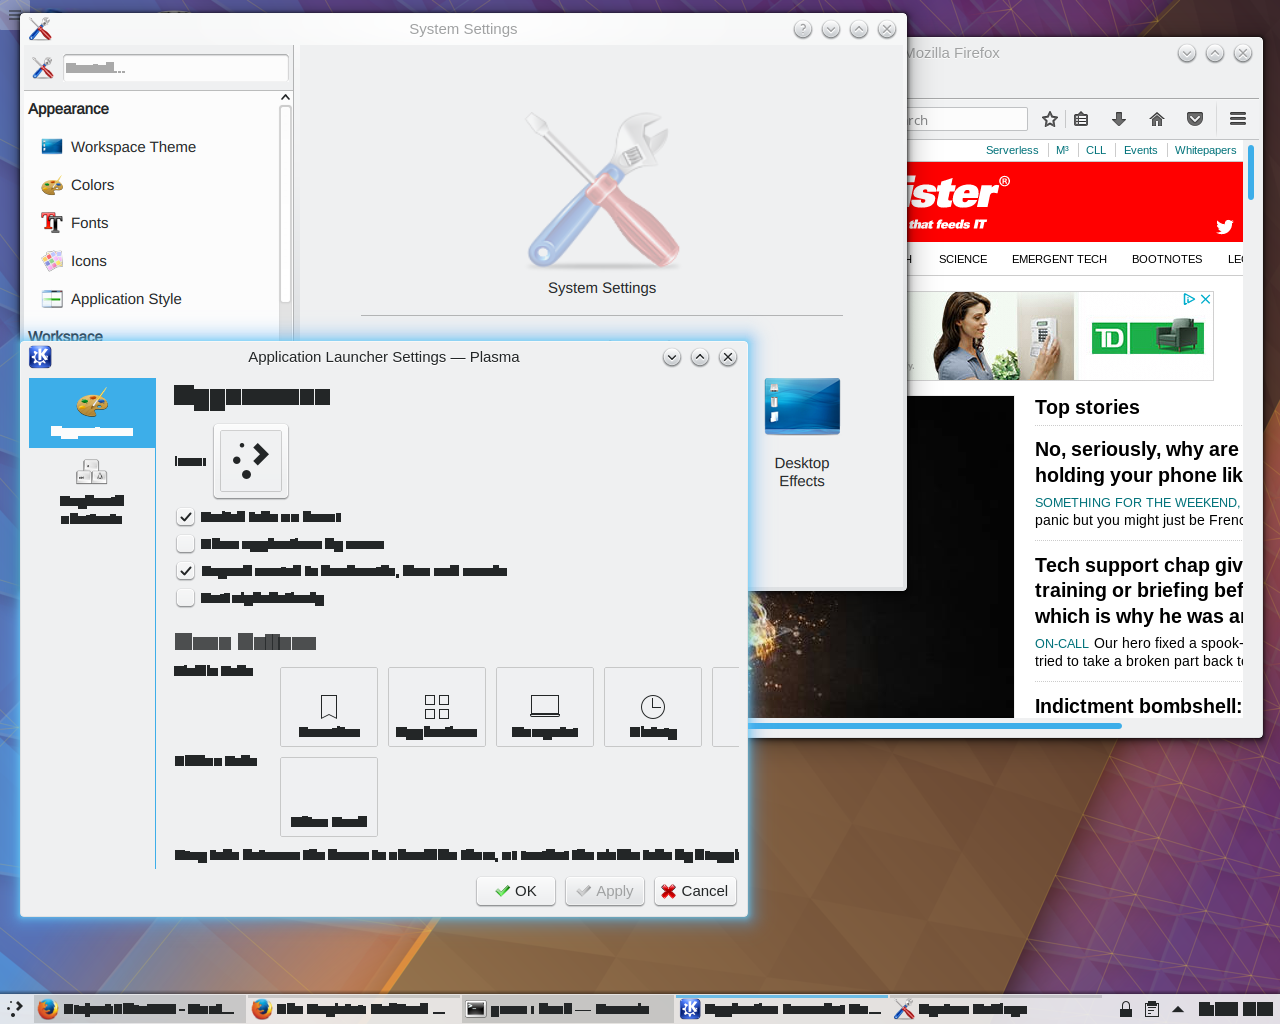Open the Firefox downloads arrow

coord(1119,119)
